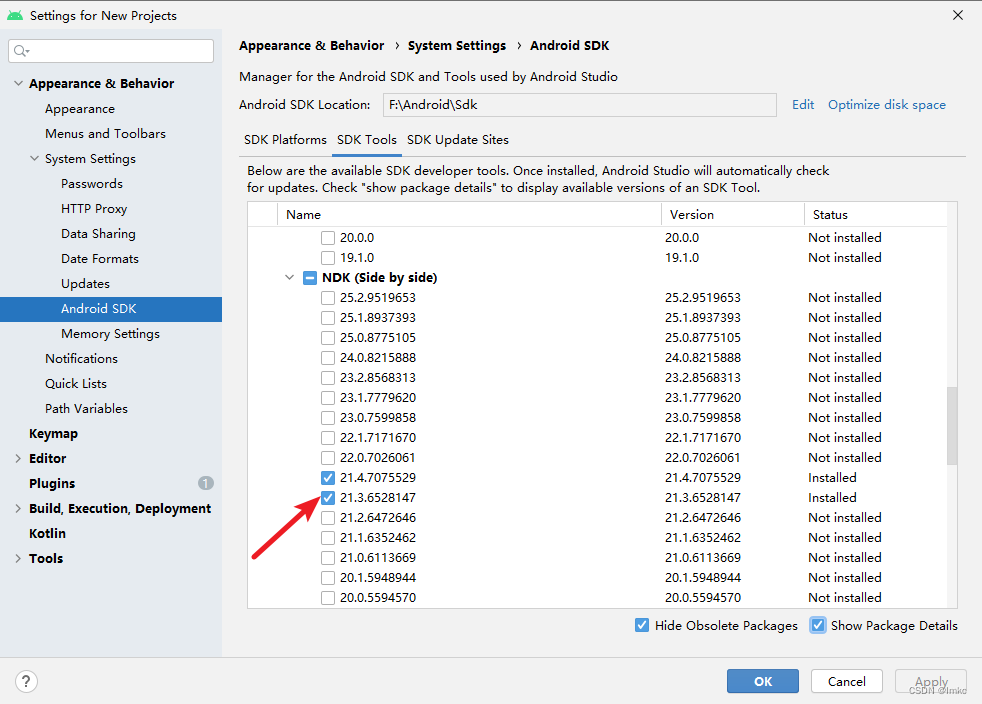The width and height of the screenshot is (982, 704).
Task: Uncheck NDK version 21.4.7075529
Action: coord(328,478)
